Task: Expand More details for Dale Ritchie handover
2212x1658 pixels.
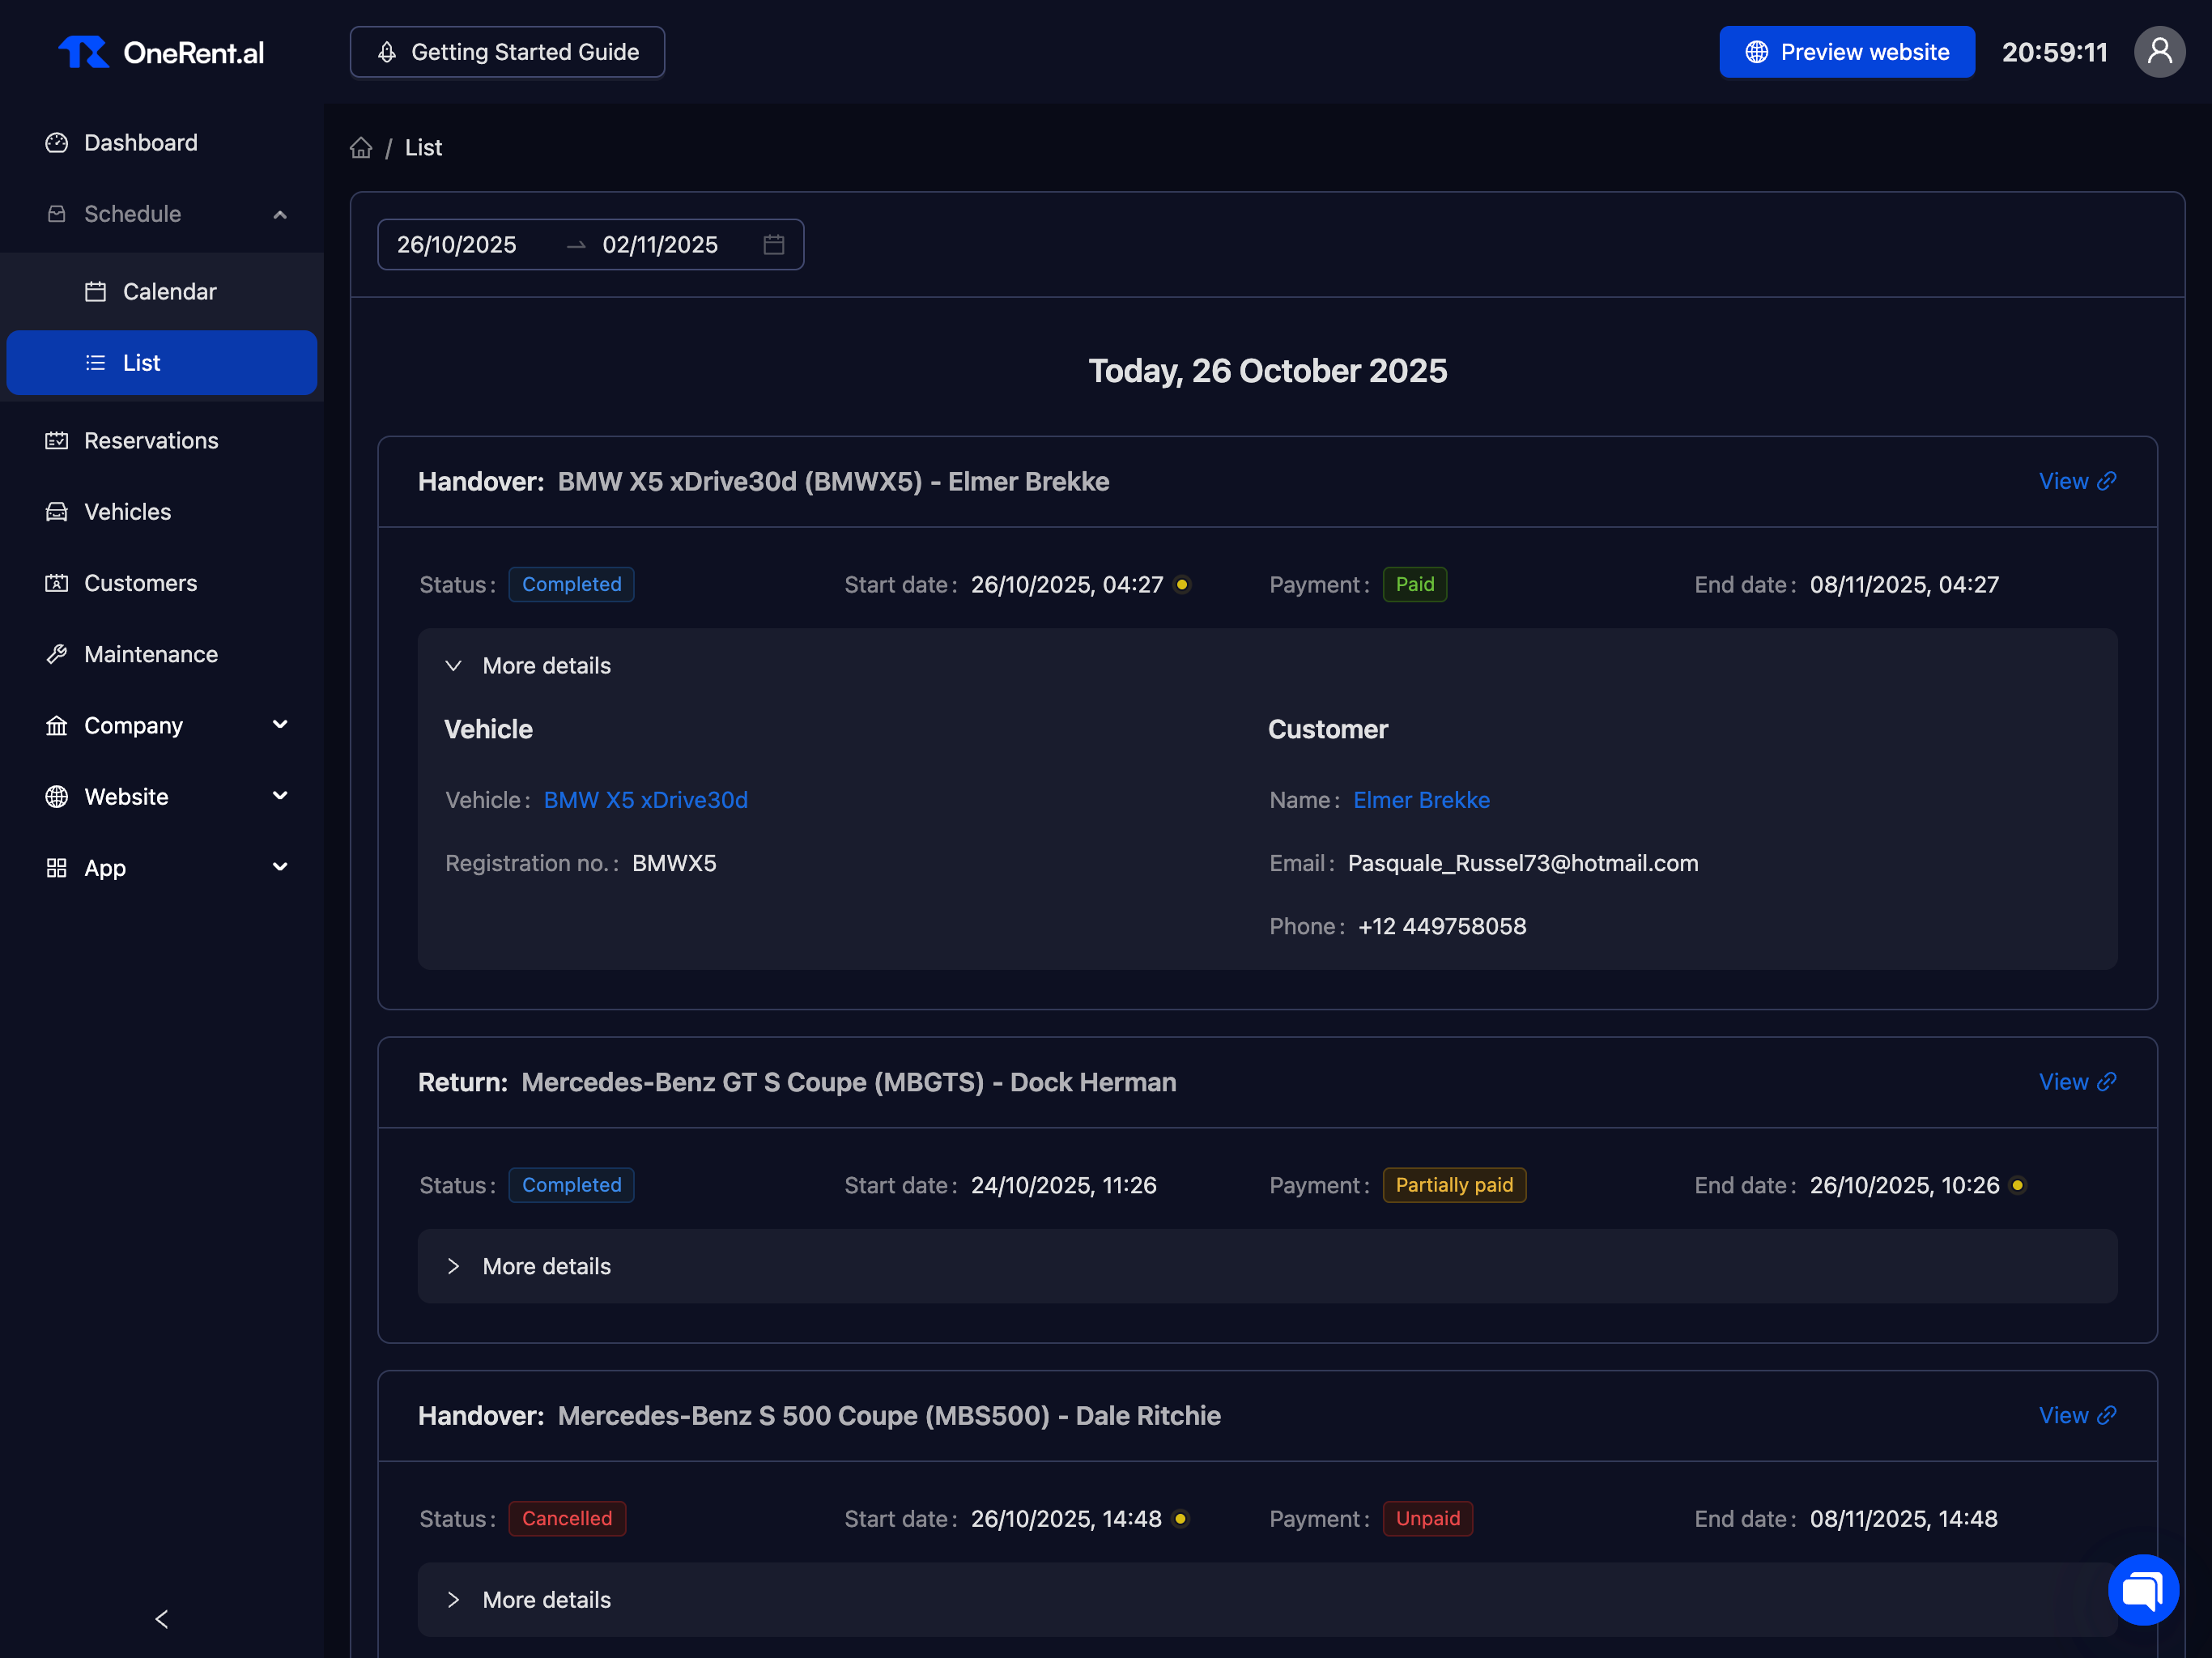Action: click(453, 1599)
